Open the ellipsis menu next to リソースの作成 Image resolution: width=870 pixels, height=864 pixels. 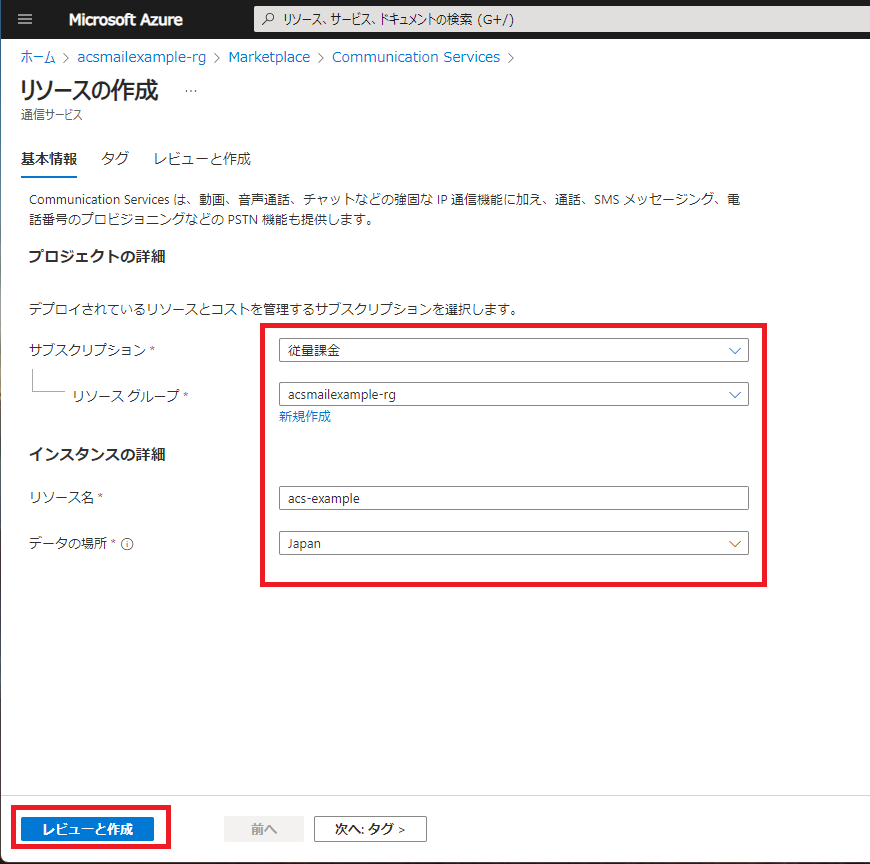coord(191,91)
